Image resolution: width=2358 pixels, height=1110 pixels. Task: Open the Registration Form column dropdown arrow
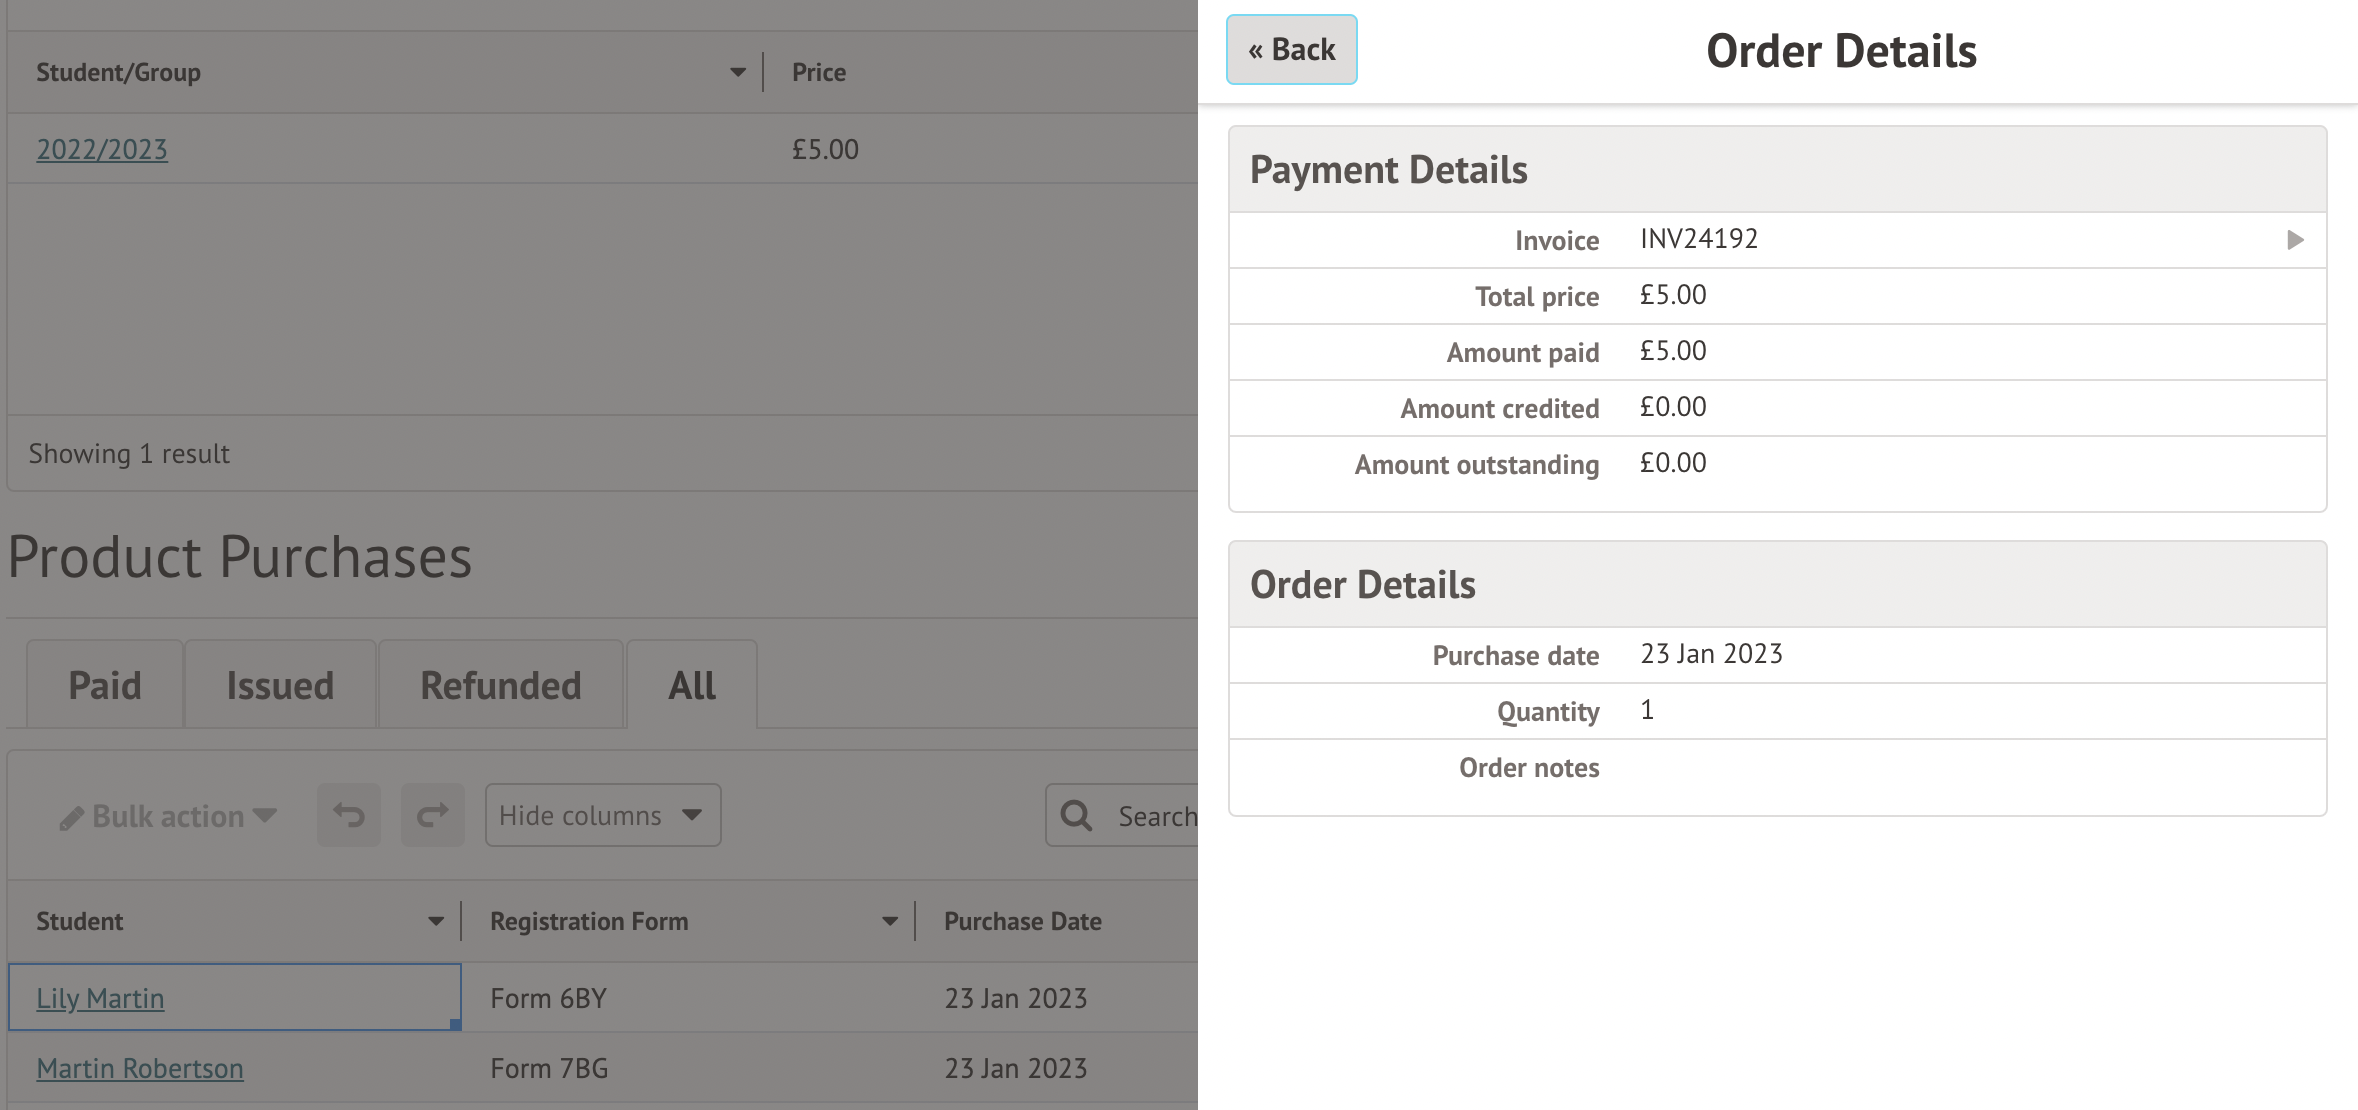tap(890, 921)
